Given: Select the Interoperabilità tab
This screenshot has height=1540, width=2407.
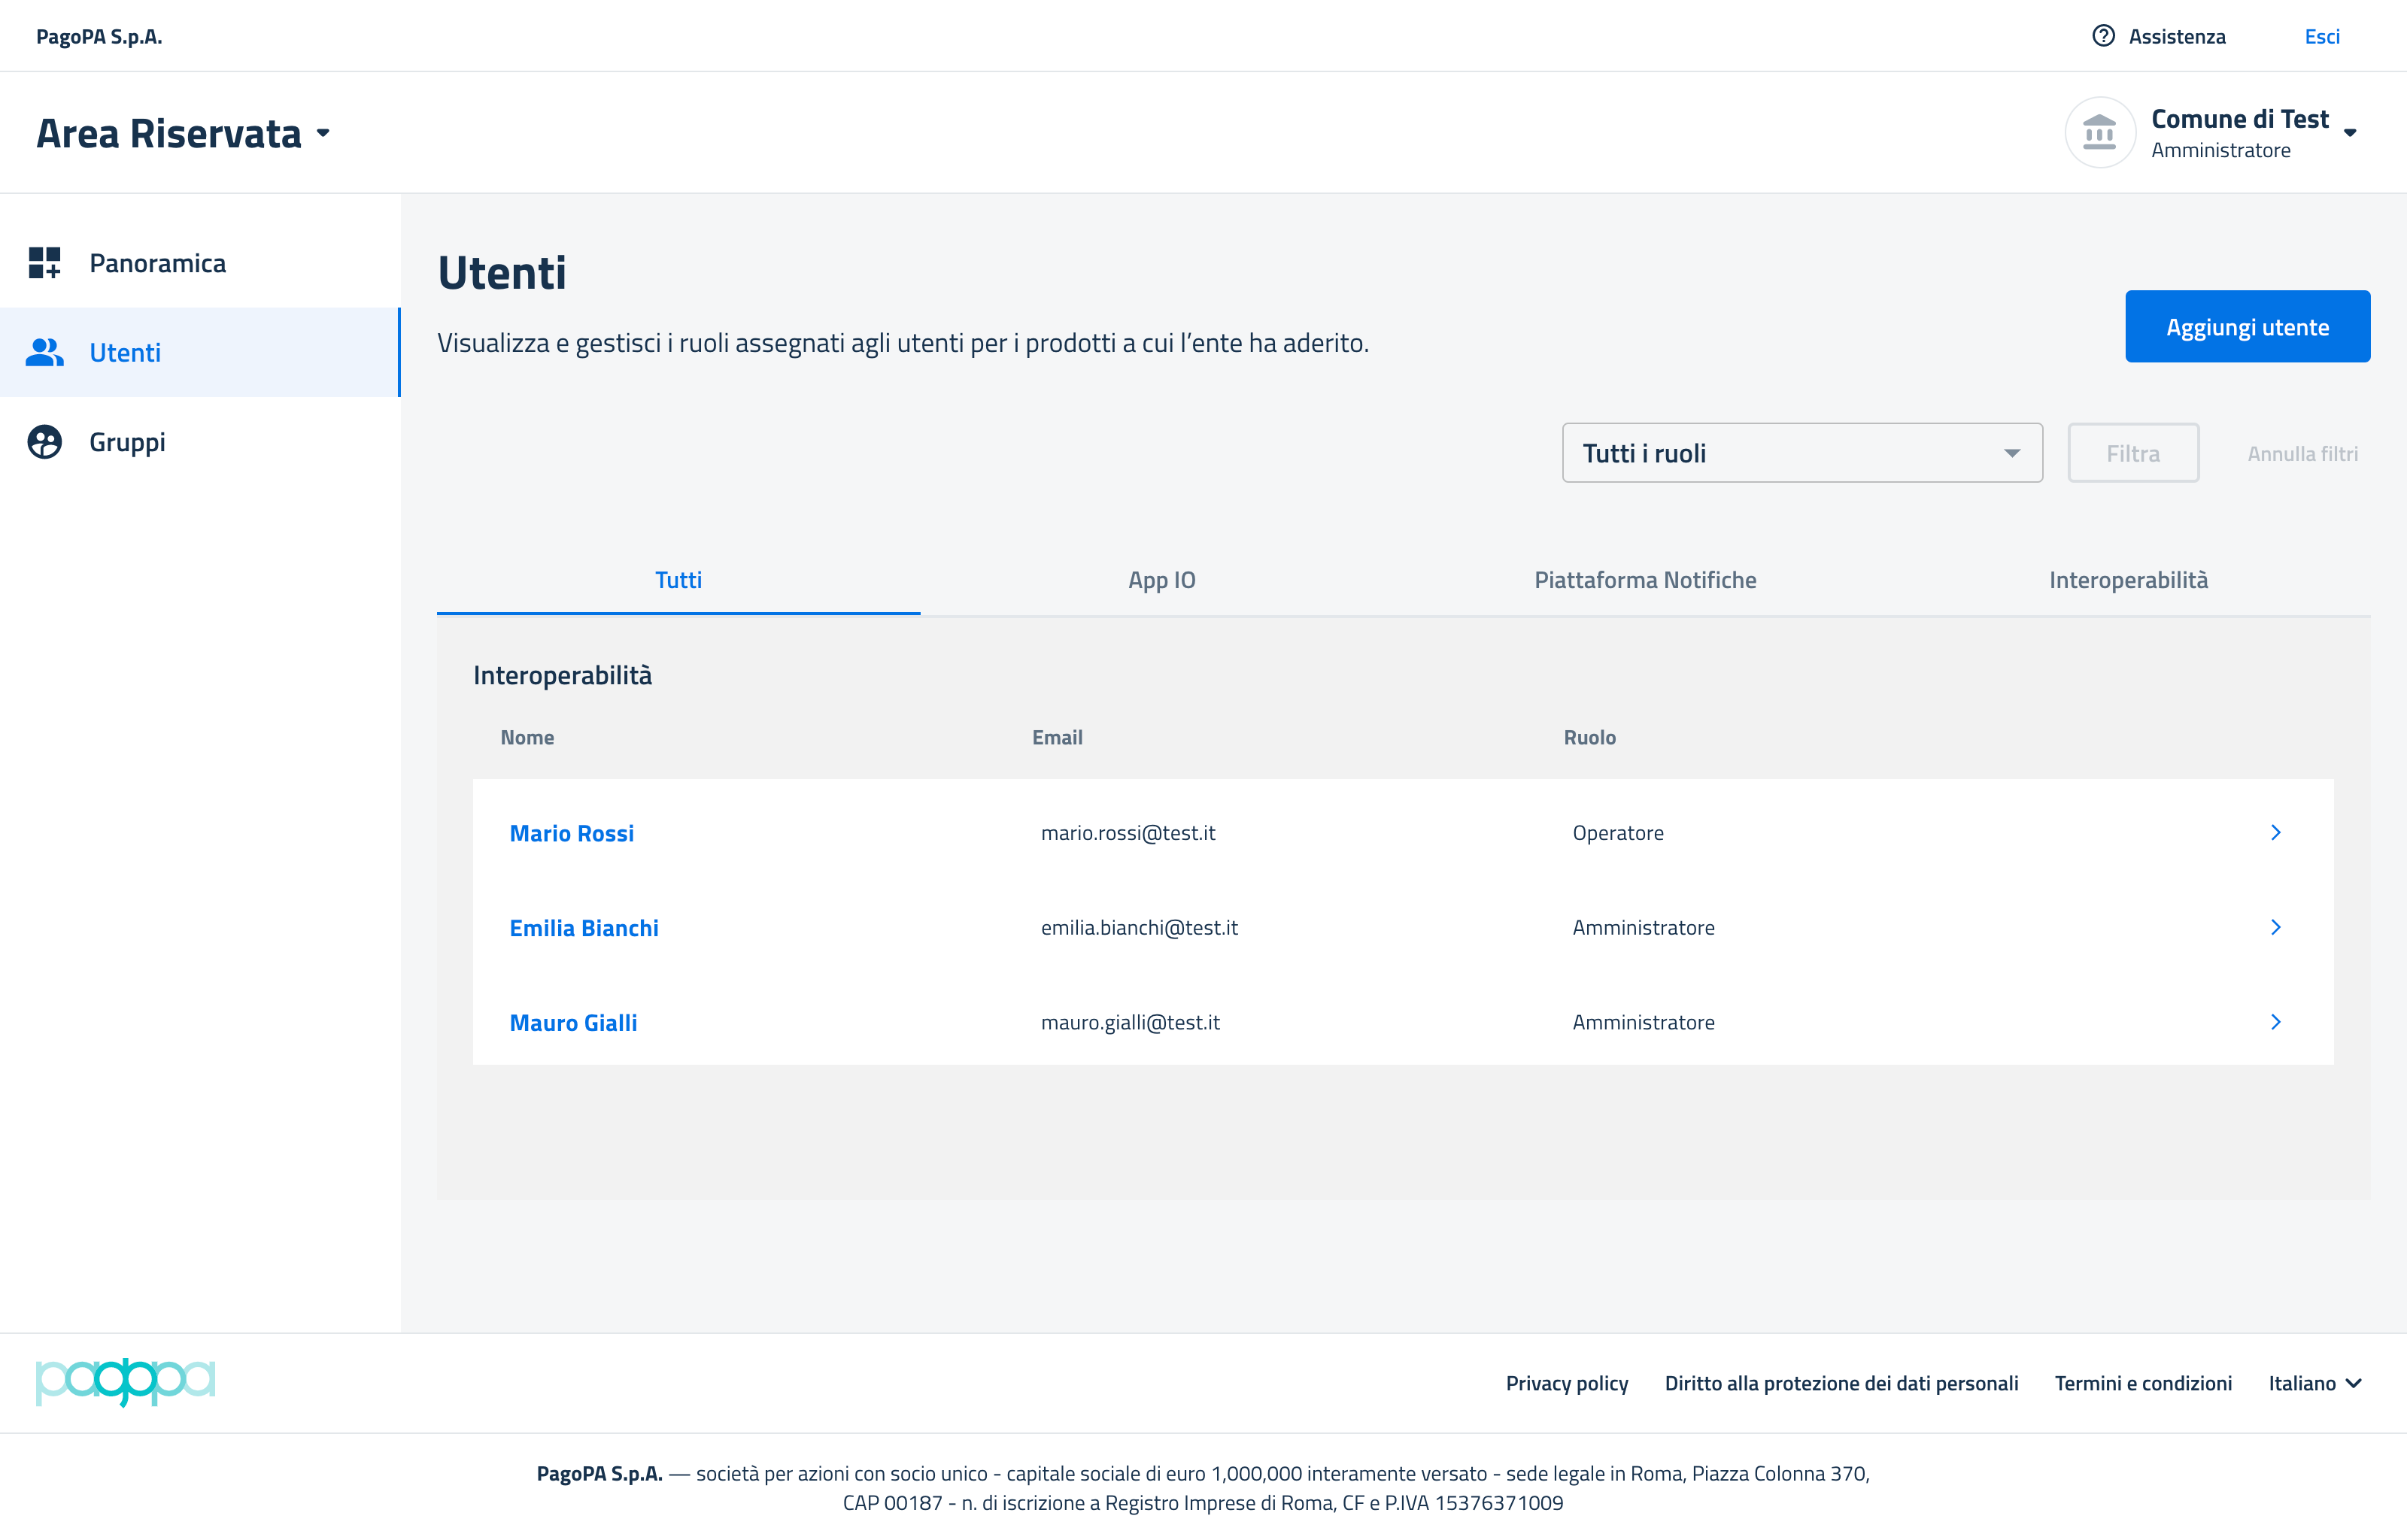Looking at the screenshot, I should pos(2128,580).
